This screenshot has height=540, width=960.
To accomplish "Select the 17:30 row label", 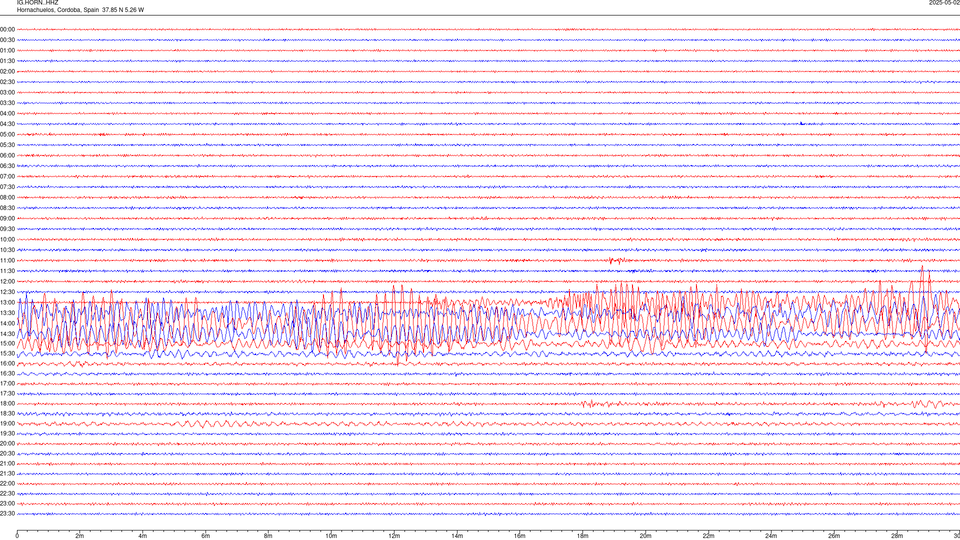I will click(x=7, y=394).
